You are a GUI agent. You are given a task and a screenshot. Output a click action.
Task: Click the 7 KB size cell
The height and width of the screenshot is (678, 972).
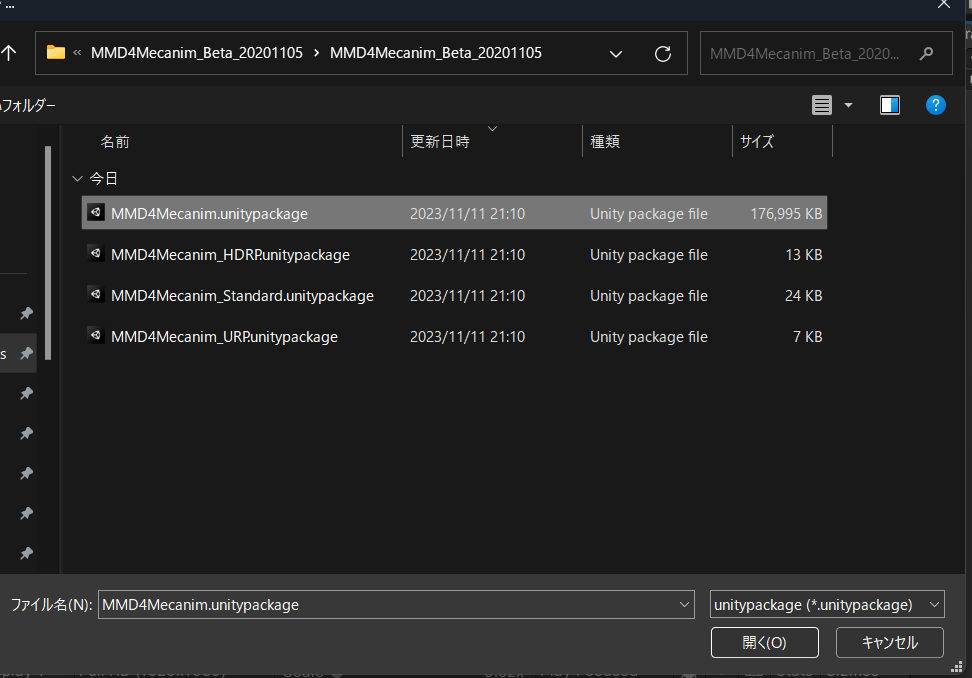click(x=807, y=337)
